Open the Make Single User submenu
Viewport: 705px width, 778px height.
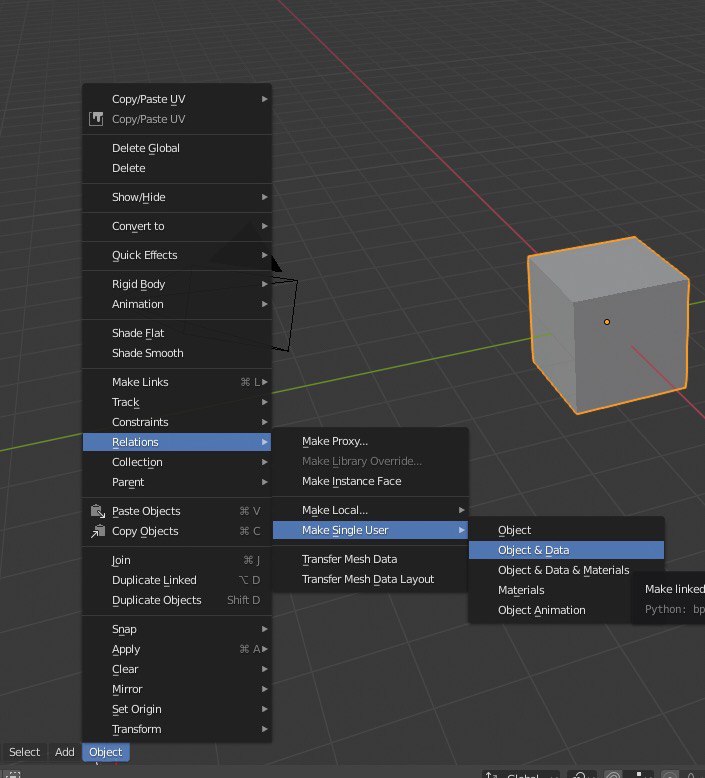pos(370,530)
